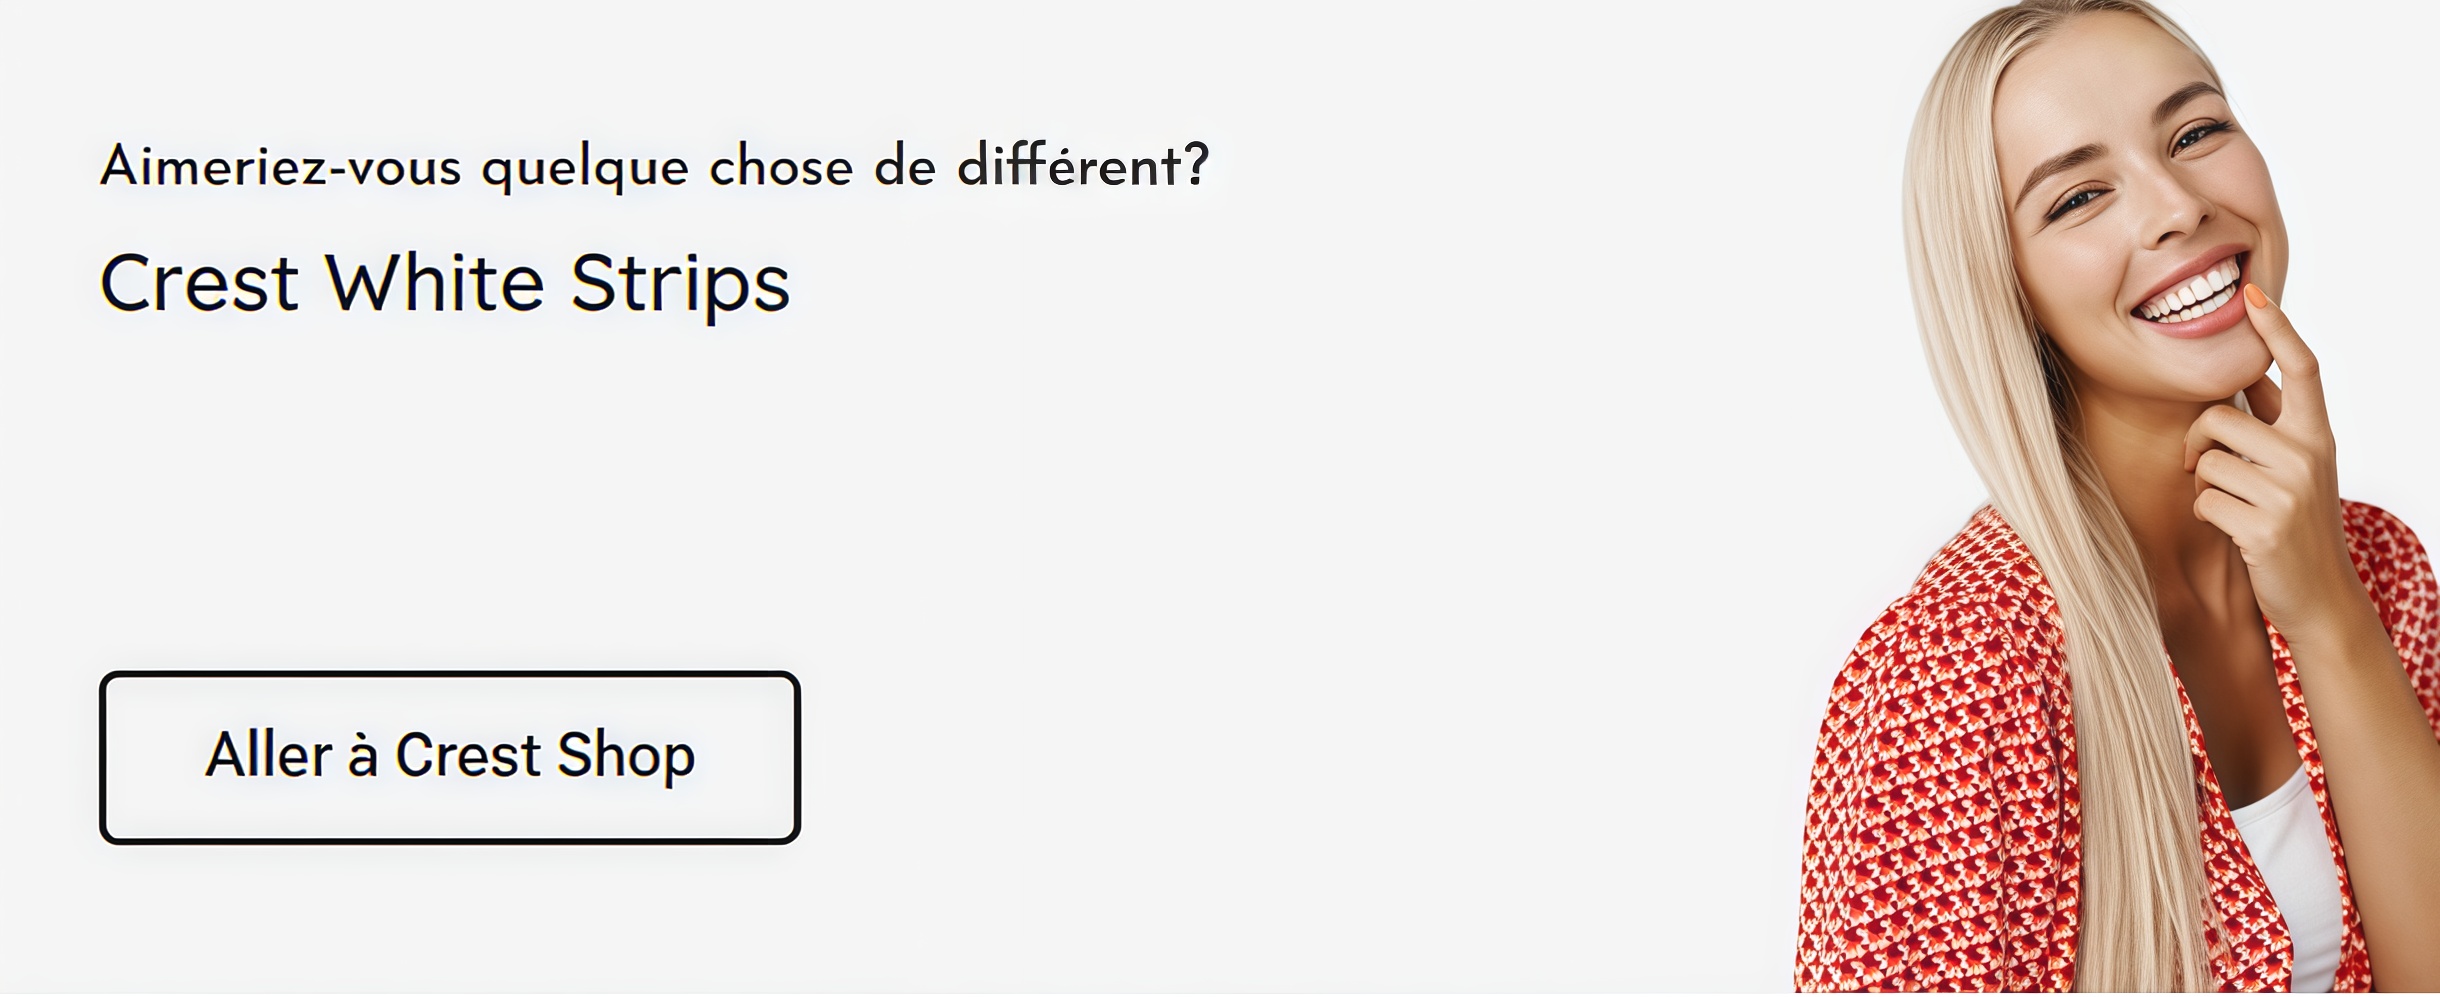Click the word "chose" in the tagline
The width and height of the screenshot is (2440, 997).
(781, 166)
